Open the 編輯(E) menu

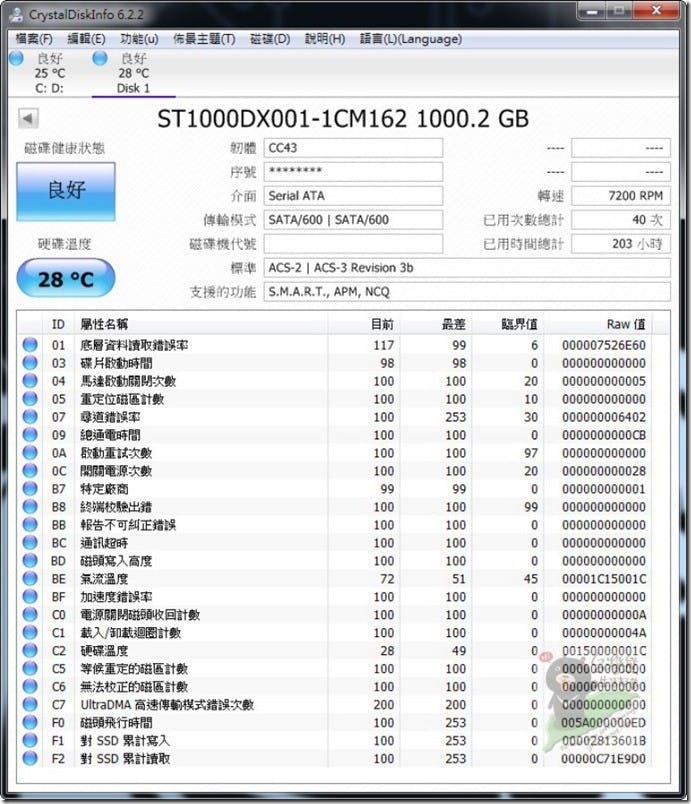[x=86, y=39]
